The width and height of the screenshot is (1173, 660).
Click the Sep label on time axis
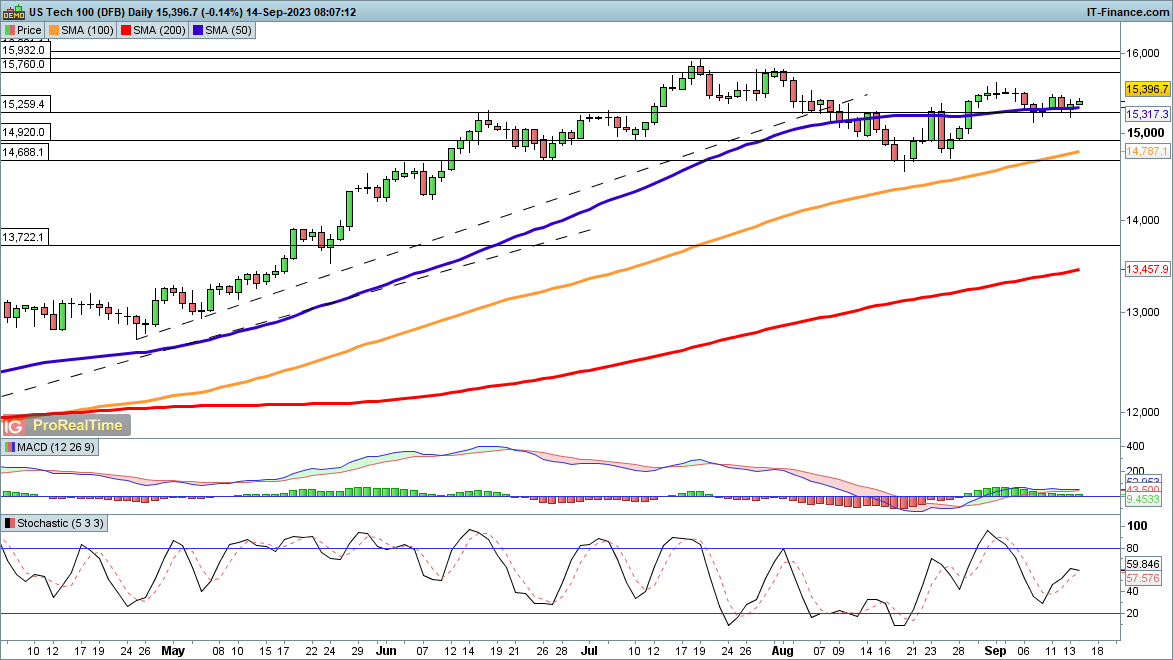pyautogui.click(x=995, y=651)
